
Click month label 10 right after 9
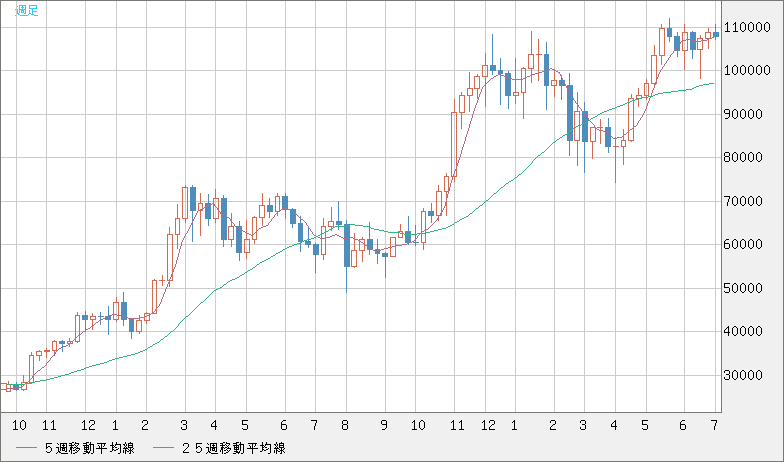[418, 426]
